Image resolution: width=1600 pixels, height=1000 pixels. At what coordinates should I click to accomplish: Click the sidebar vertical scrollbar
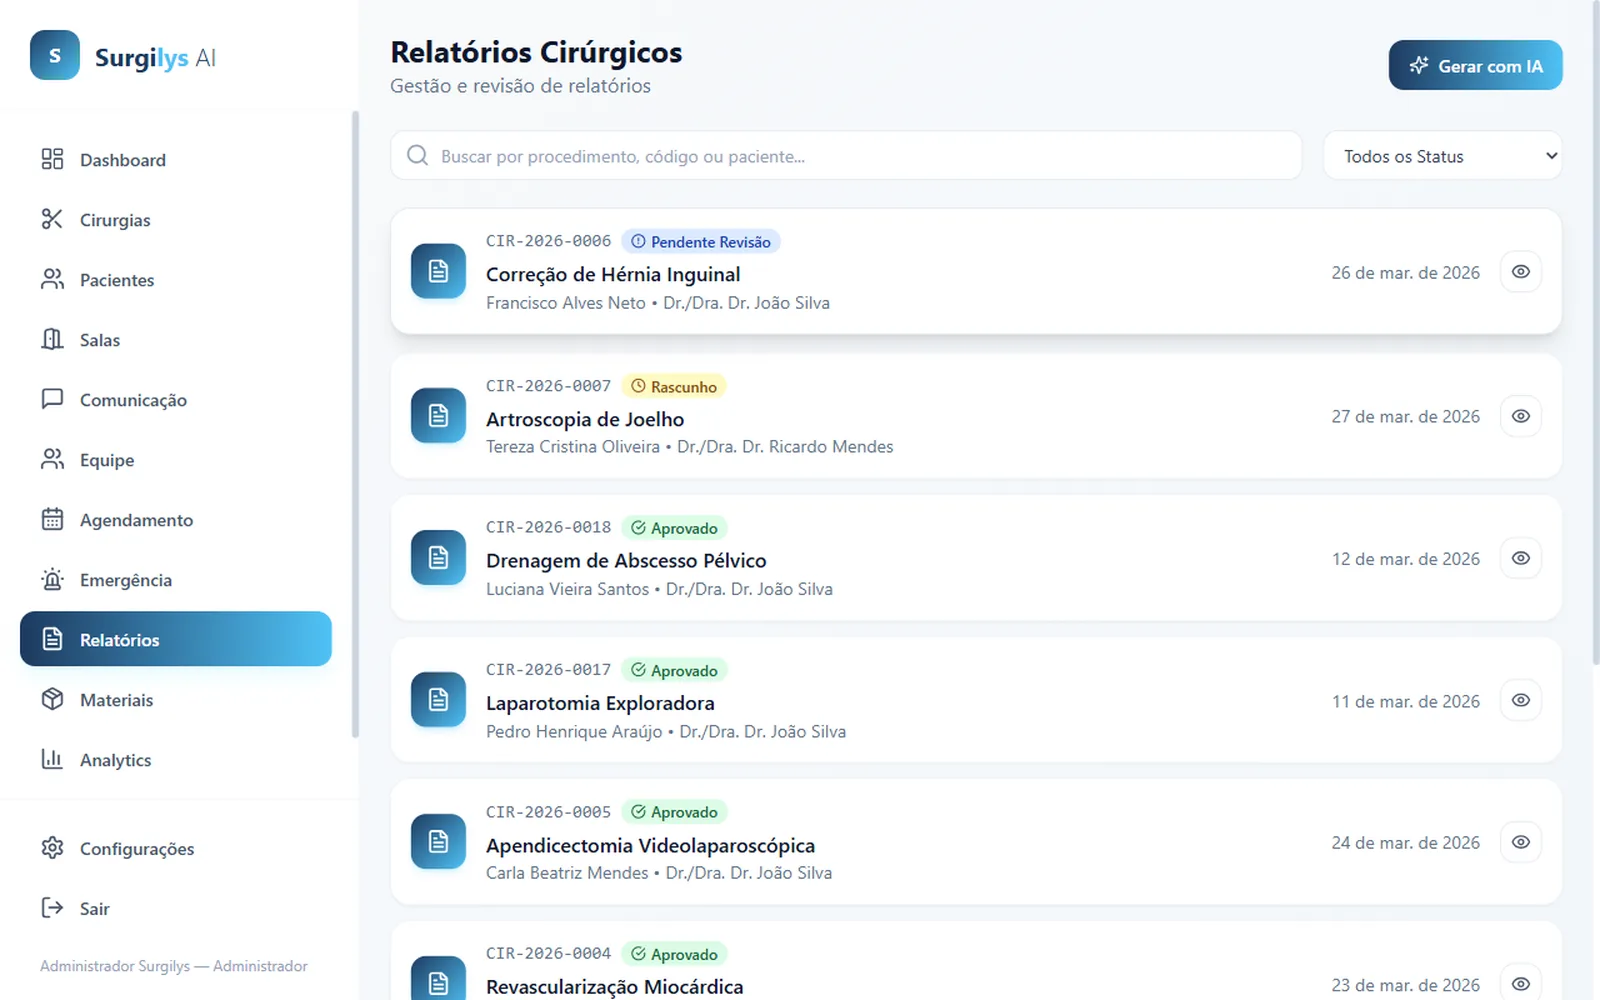pos(355,424)
